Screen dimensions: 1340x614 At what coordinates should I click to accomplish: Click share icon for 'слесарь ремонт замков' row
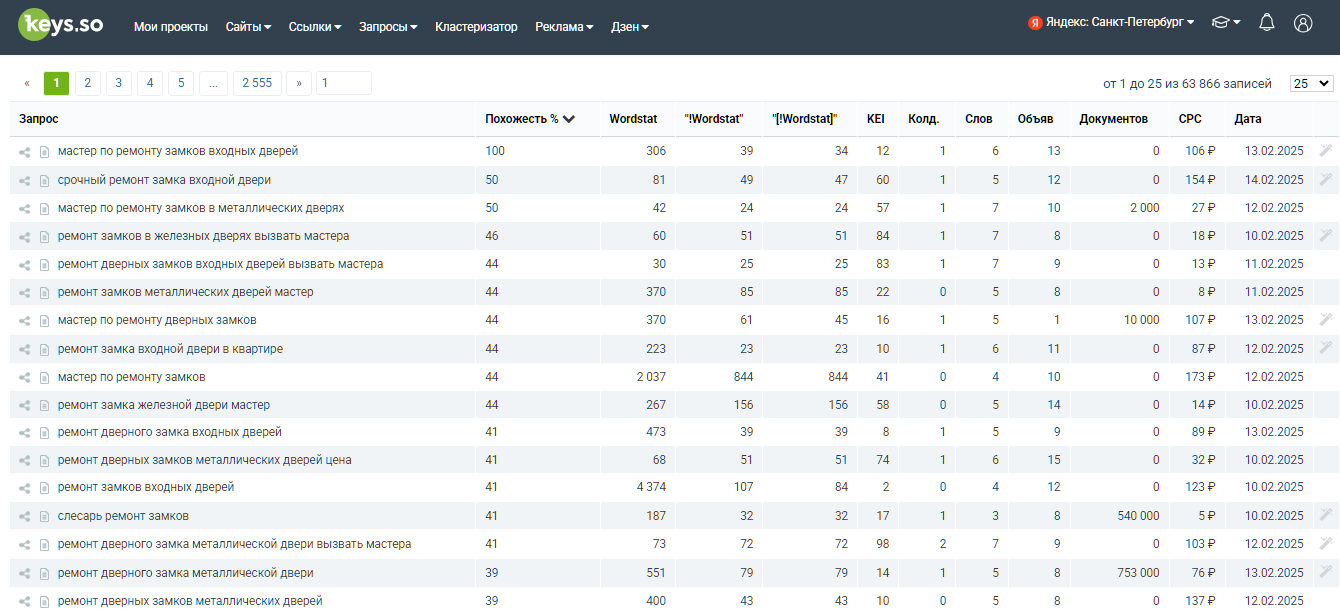pos(24,517)
